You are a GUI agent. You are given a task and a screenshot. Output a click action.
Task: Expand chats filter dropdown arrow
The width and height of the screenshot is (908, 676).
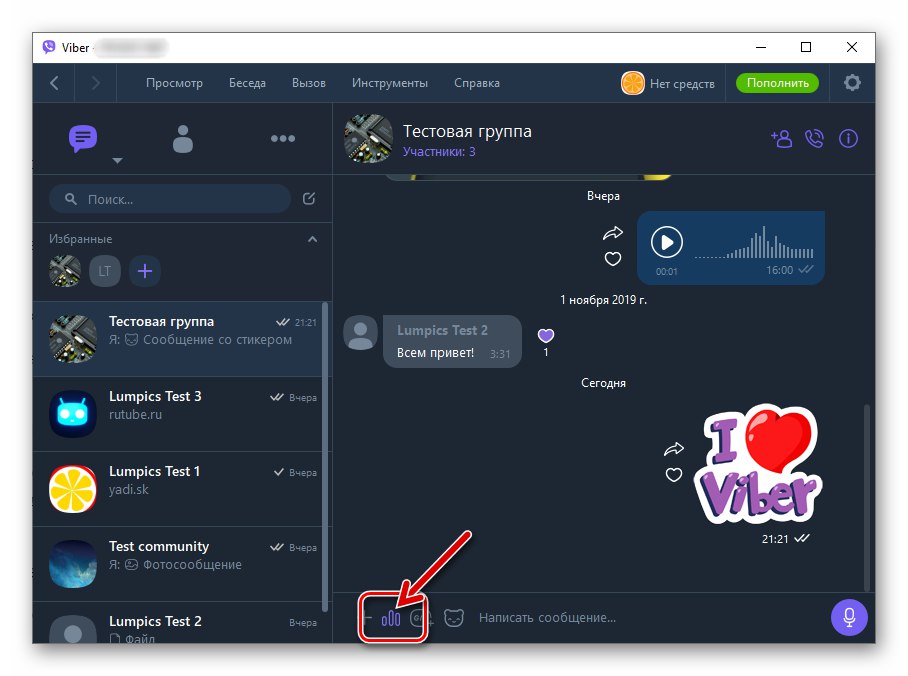(118, 160)
